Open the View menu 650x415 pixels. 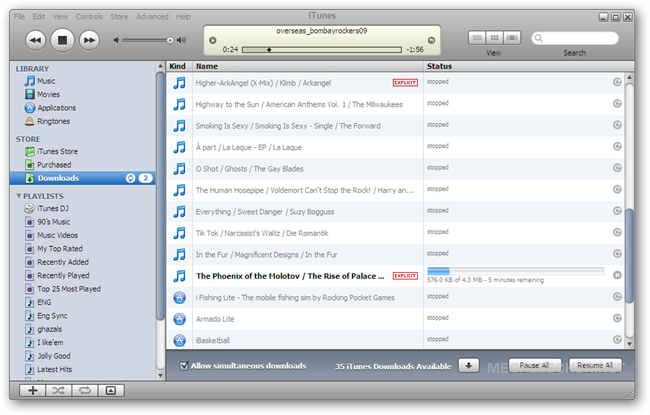click(x=60, y=17)
